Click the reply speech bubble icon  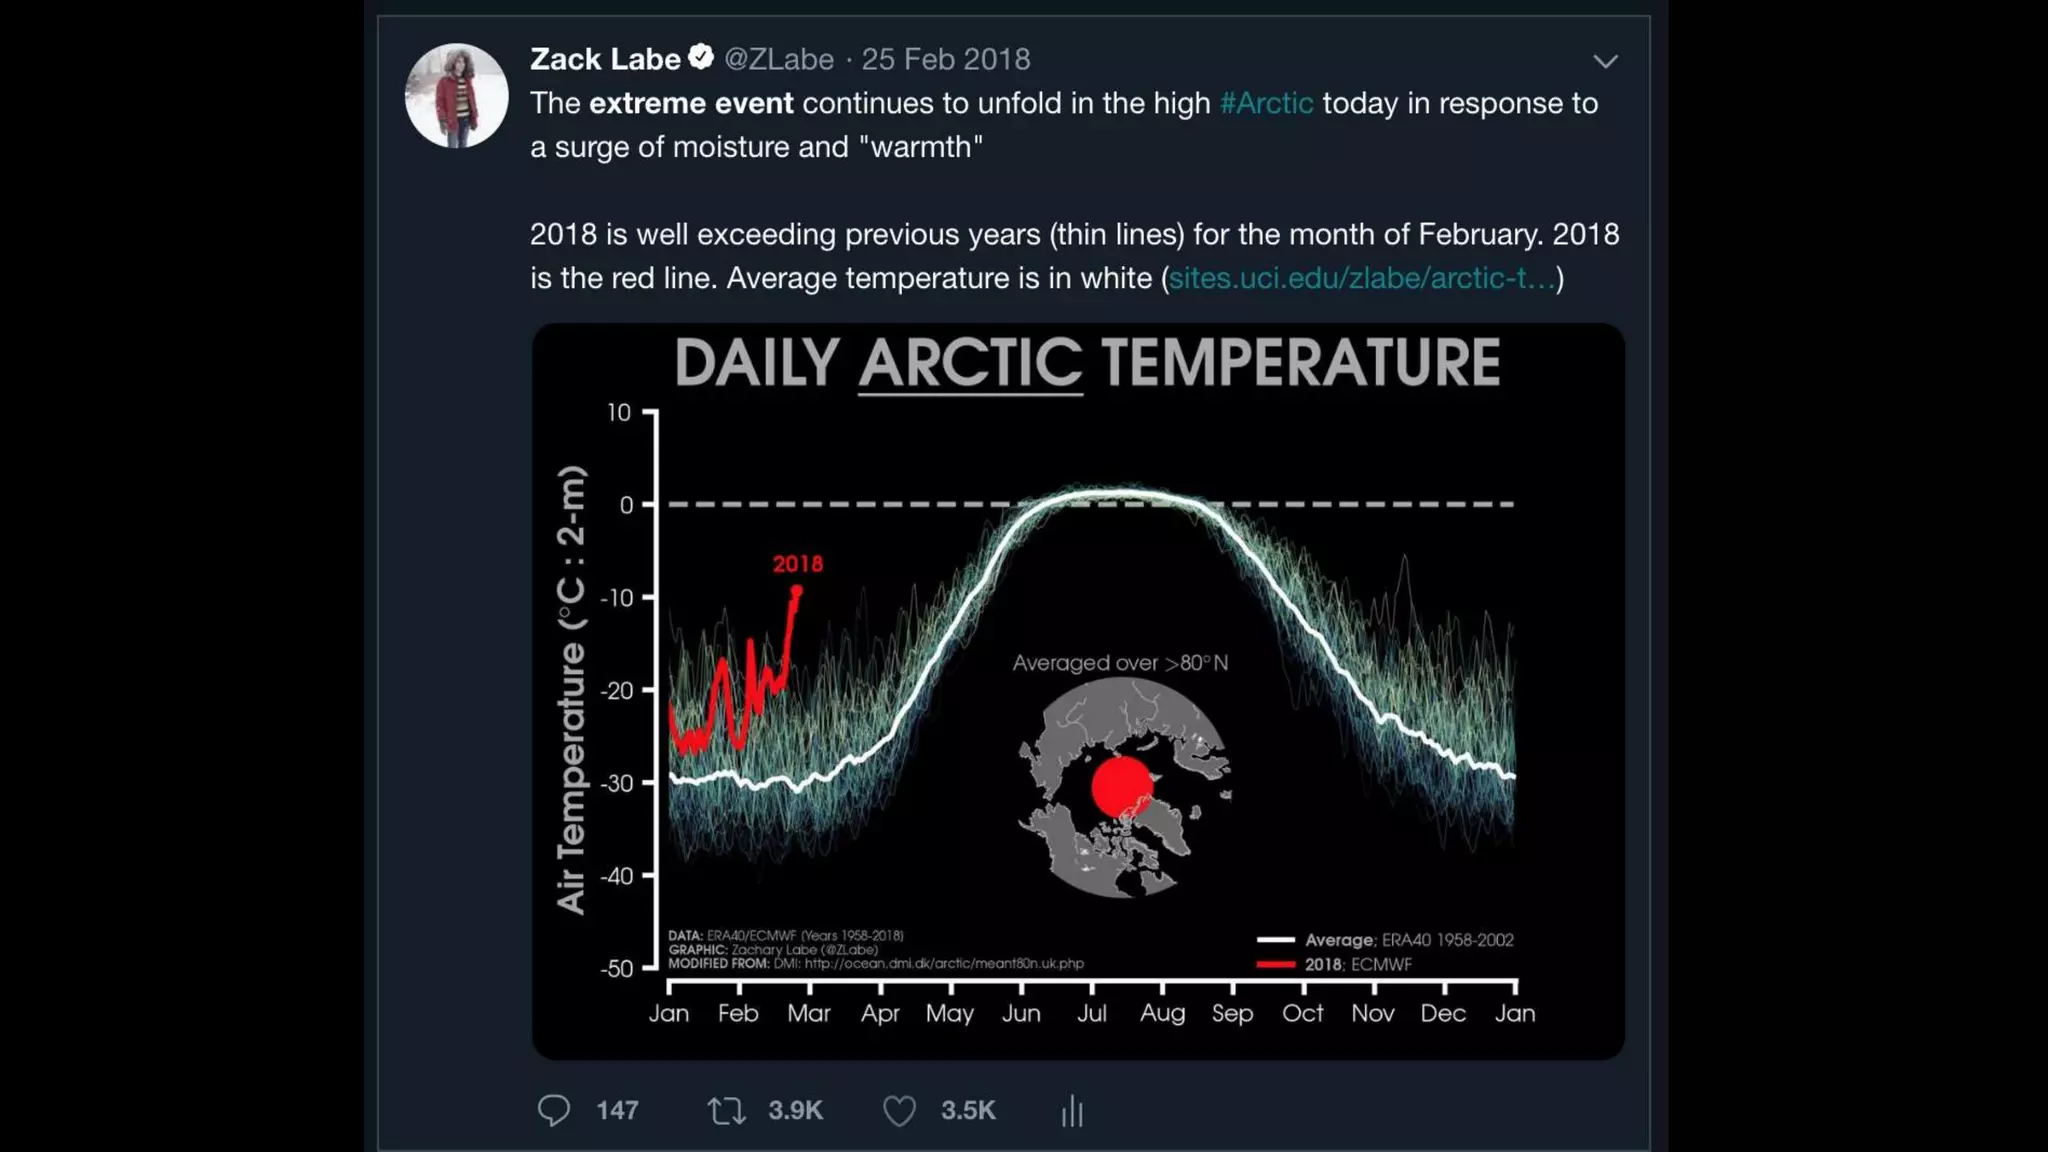[553, 1110]
